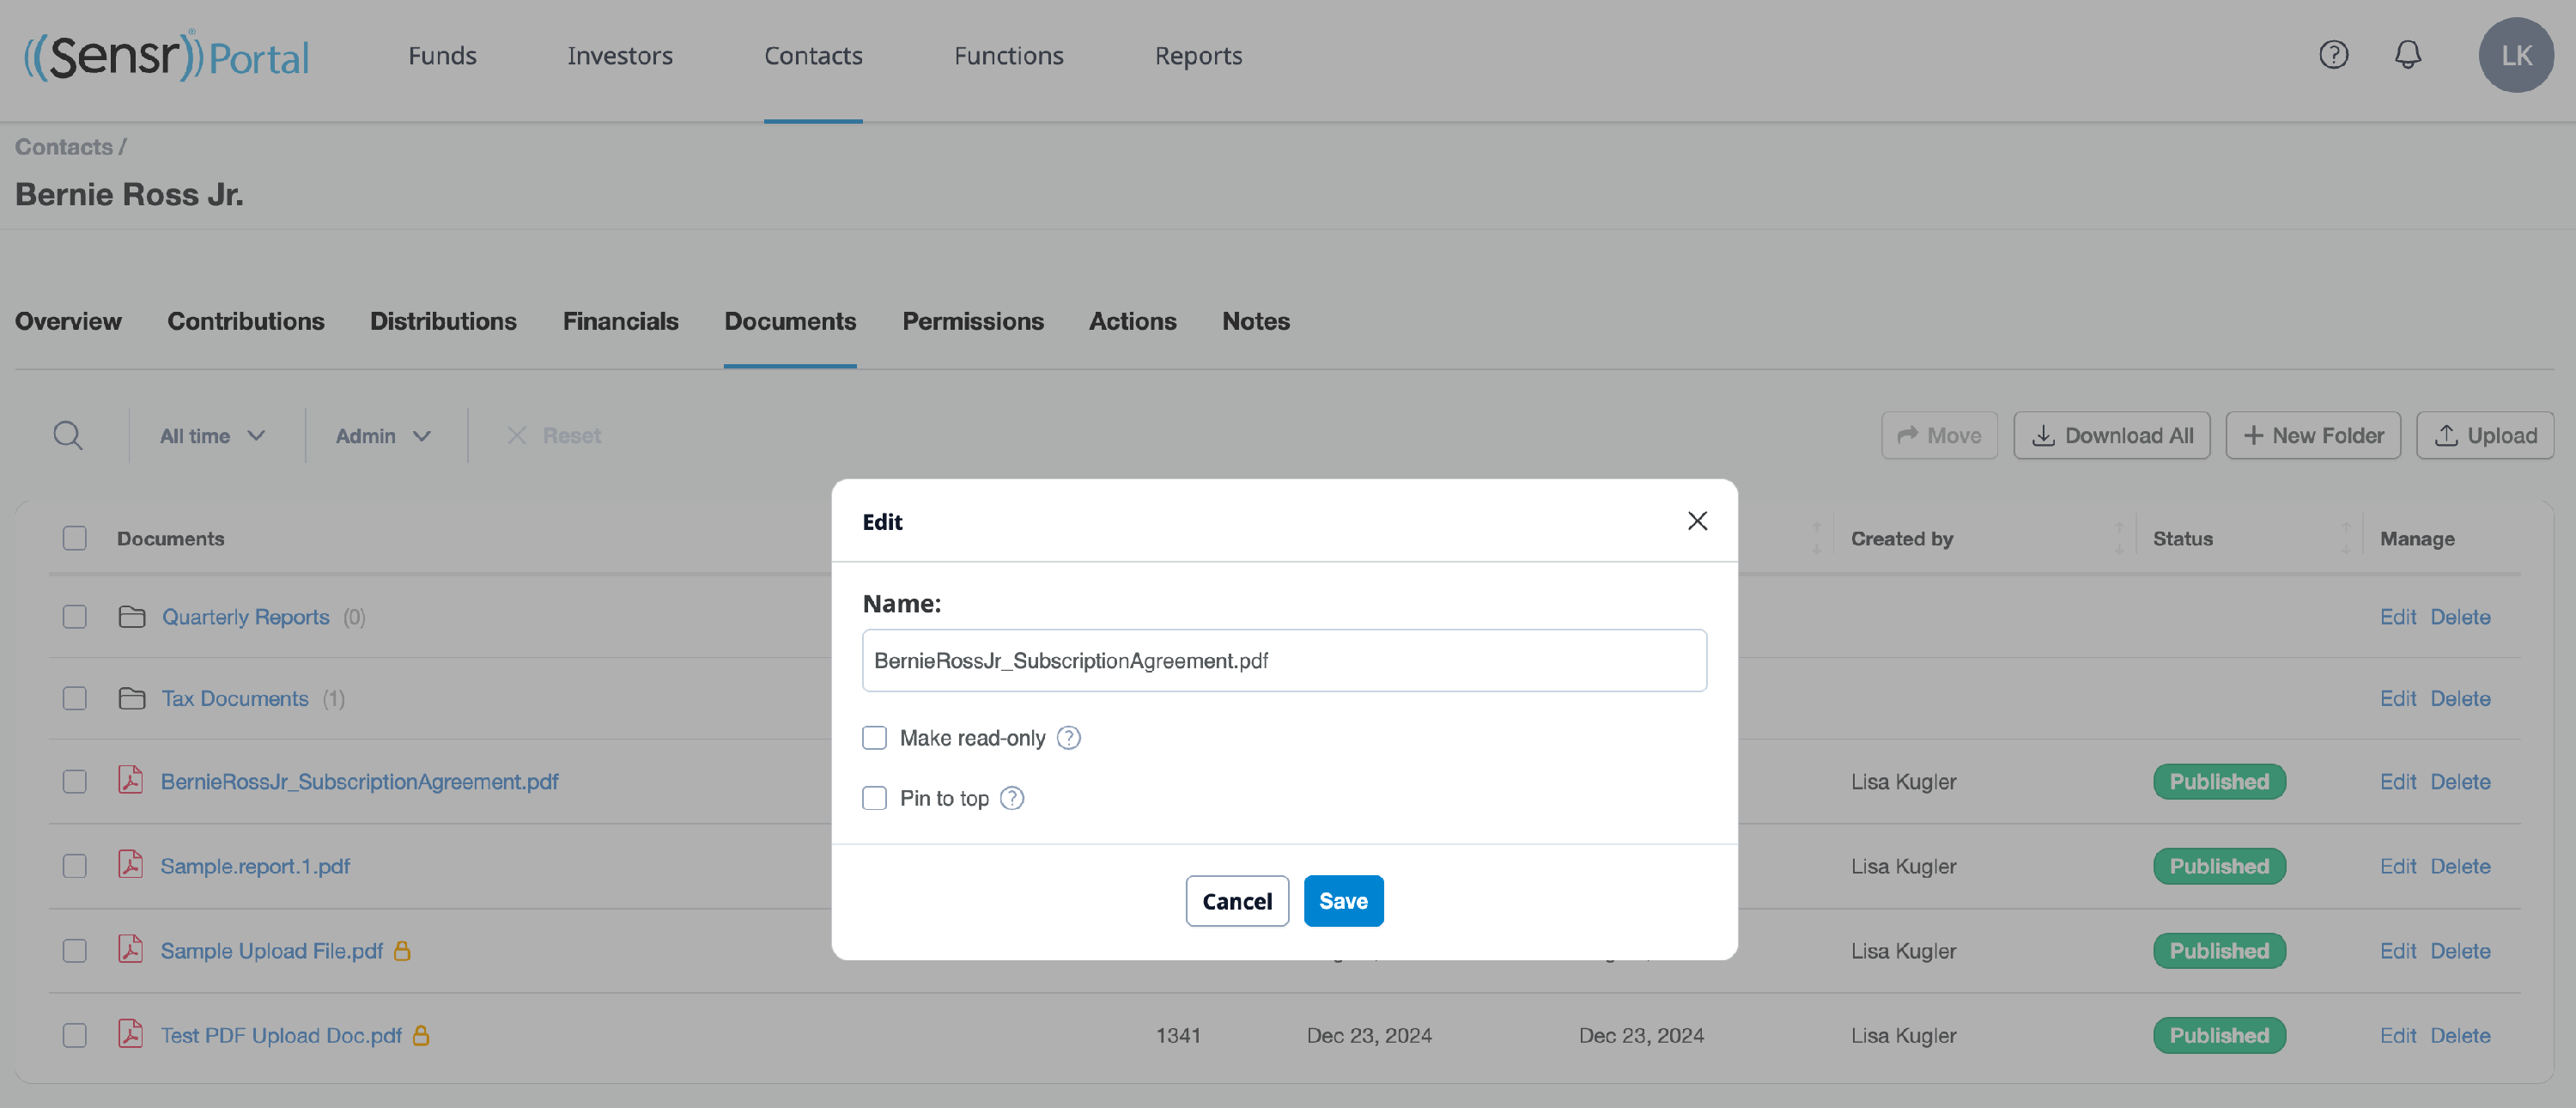Image resolution: width=2576 pixels, height=1108 pixels.
Task: Click the Download All button
Action: (x=2112, y=436)
